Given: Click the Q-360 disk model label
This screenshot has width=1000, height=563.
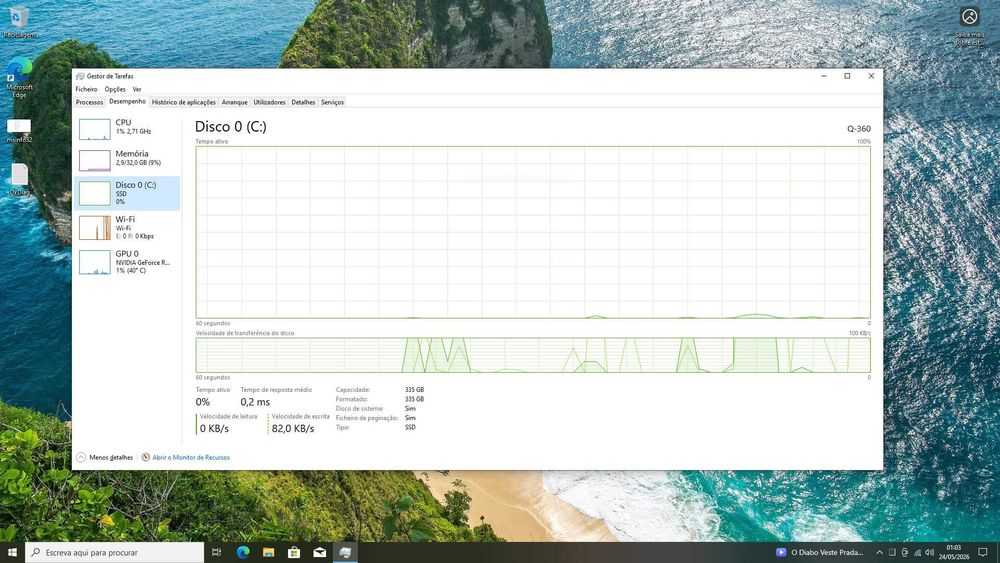Looking at the screenshot, I should coord(858,129).
